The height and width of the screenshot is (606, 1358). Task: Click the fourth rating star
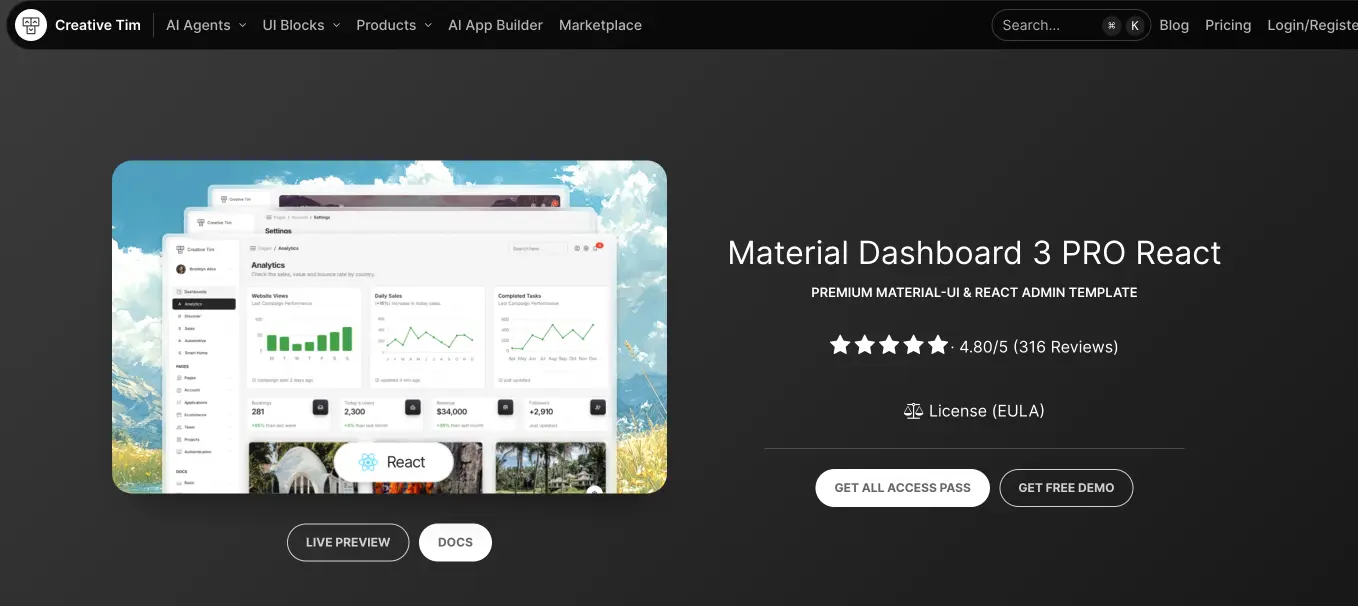(x=913, y=345)
